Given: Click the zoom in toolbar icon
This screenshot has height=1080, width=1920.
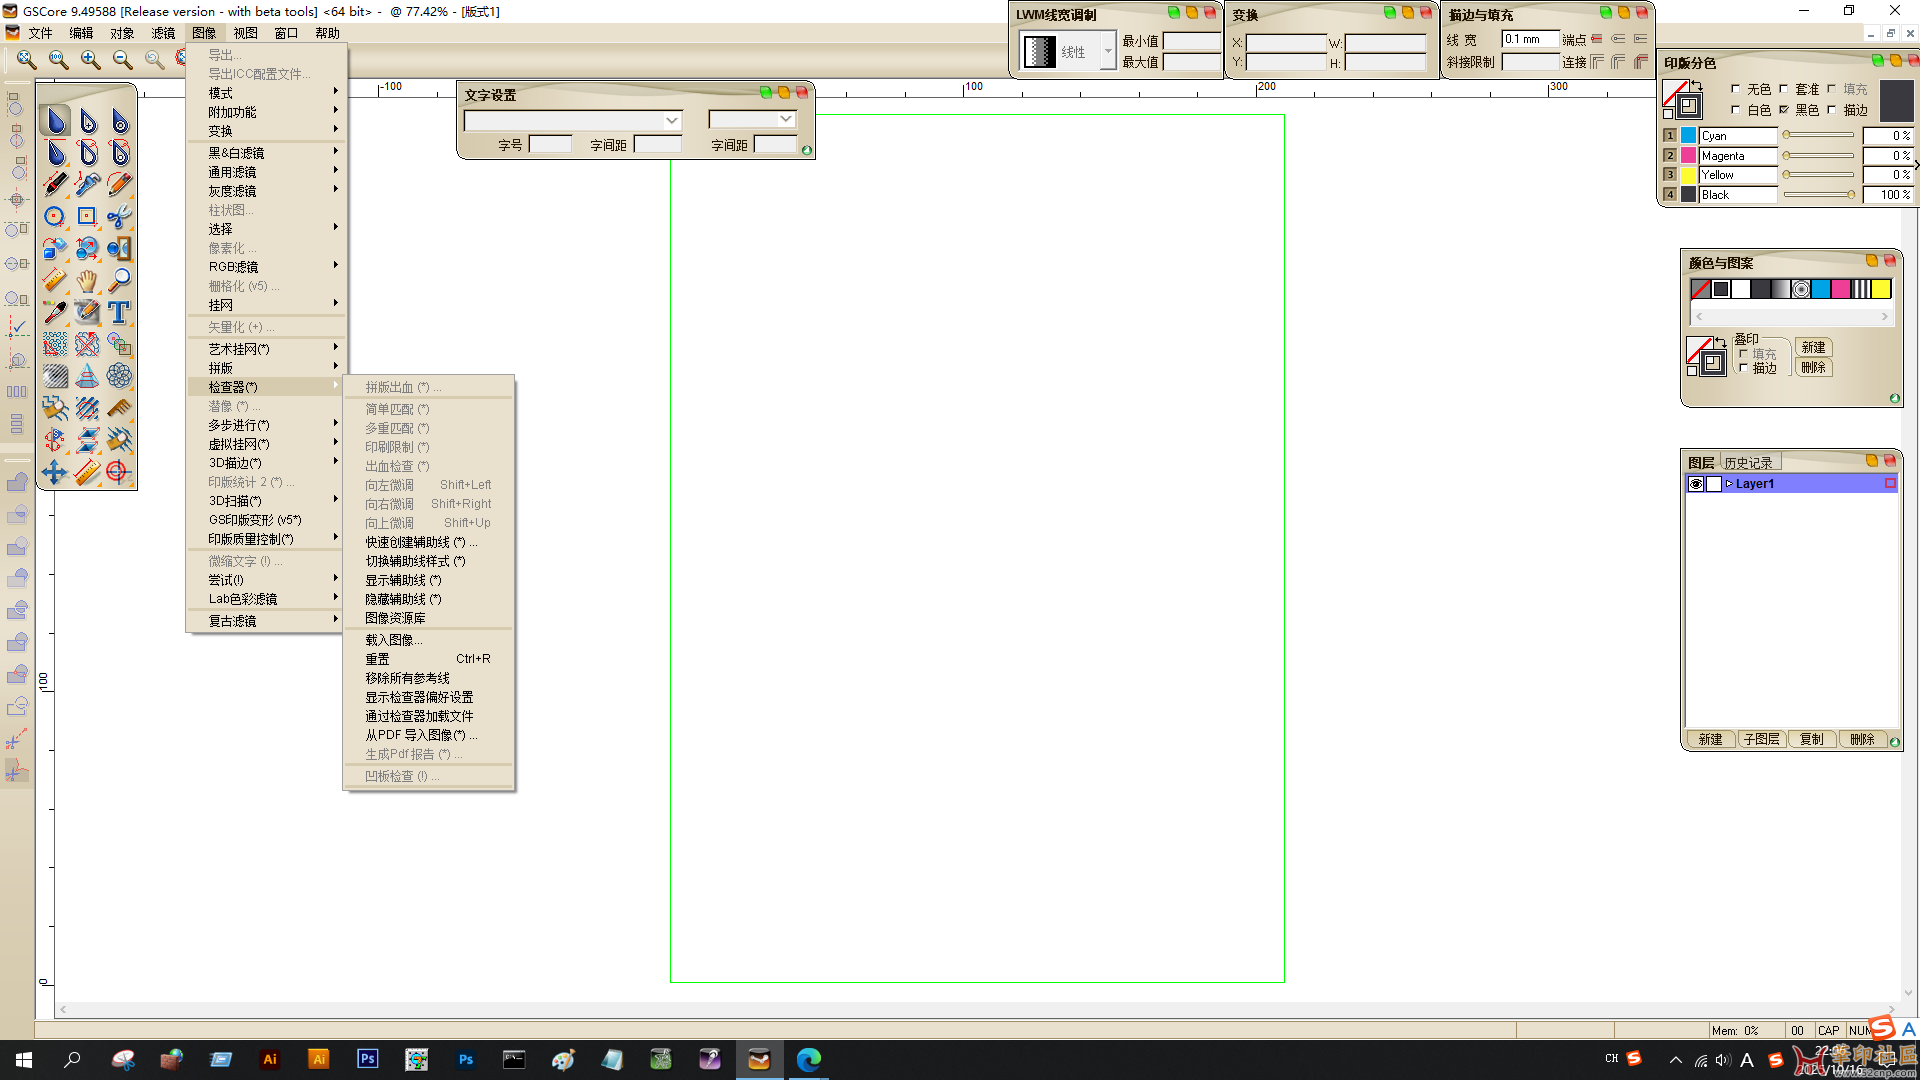Looking at the screenshot, I should 91,60.
